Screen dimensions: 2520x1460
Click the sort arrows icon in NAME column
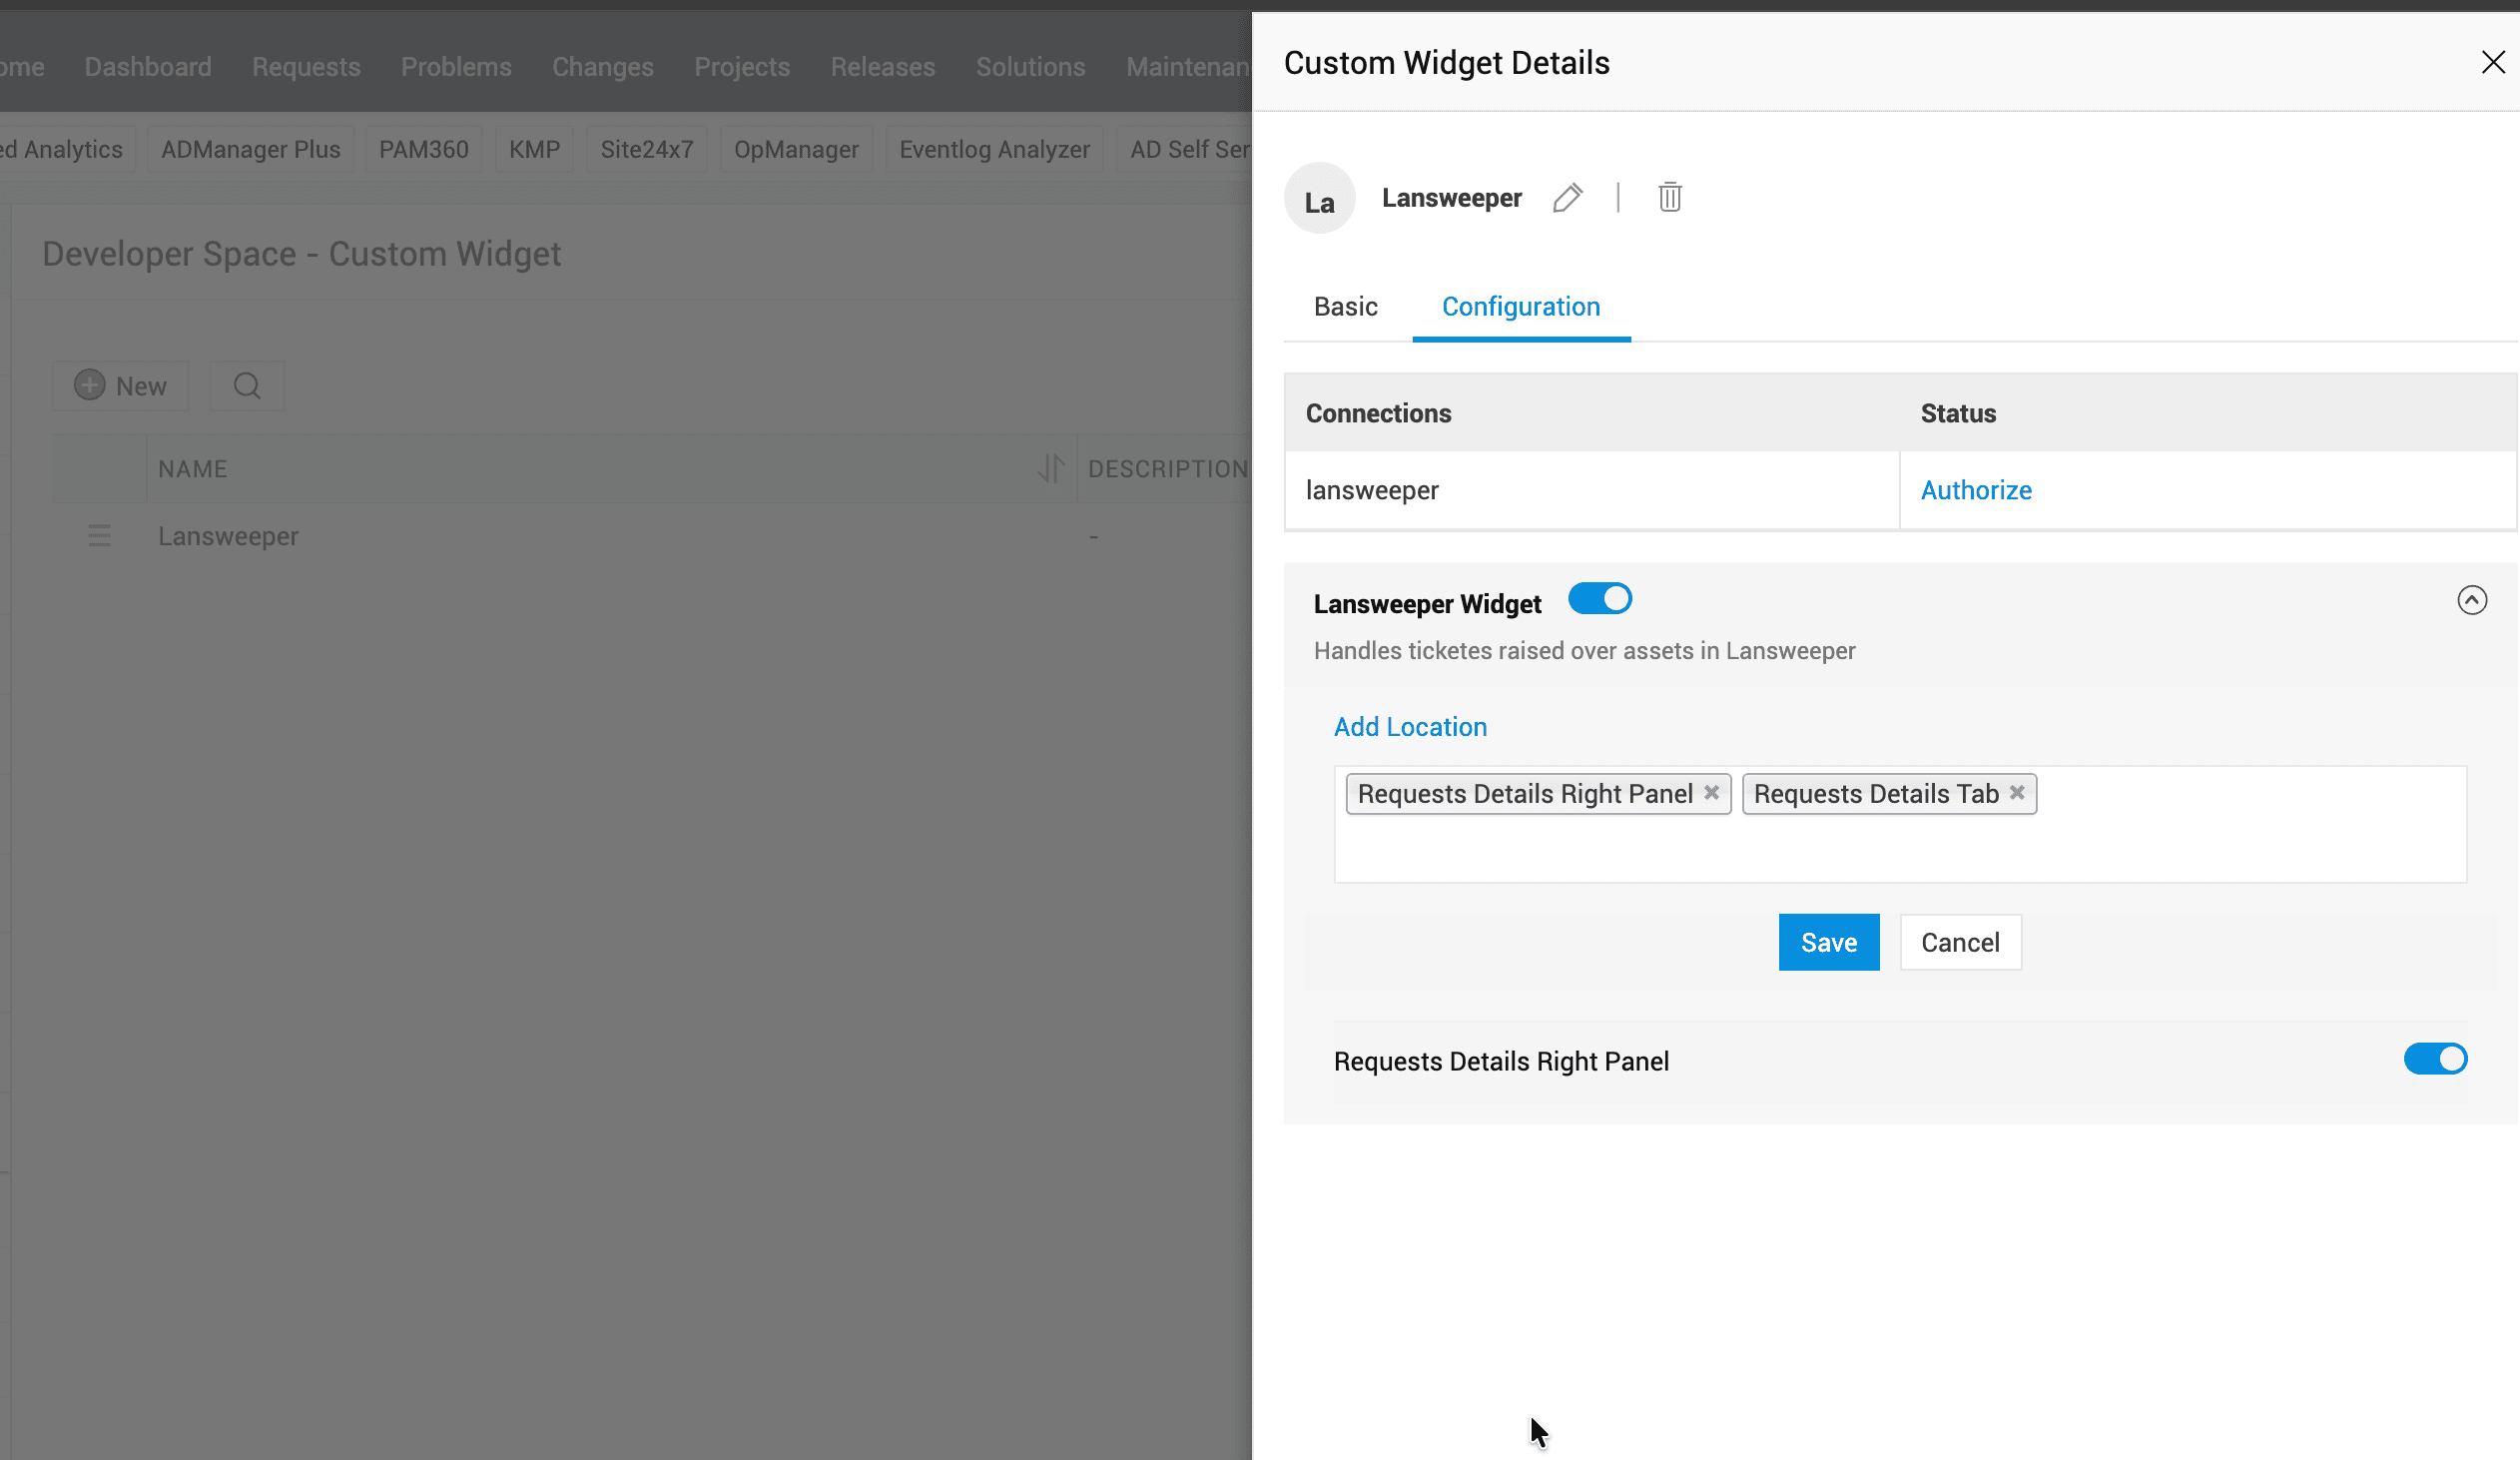pos(1050,468)
